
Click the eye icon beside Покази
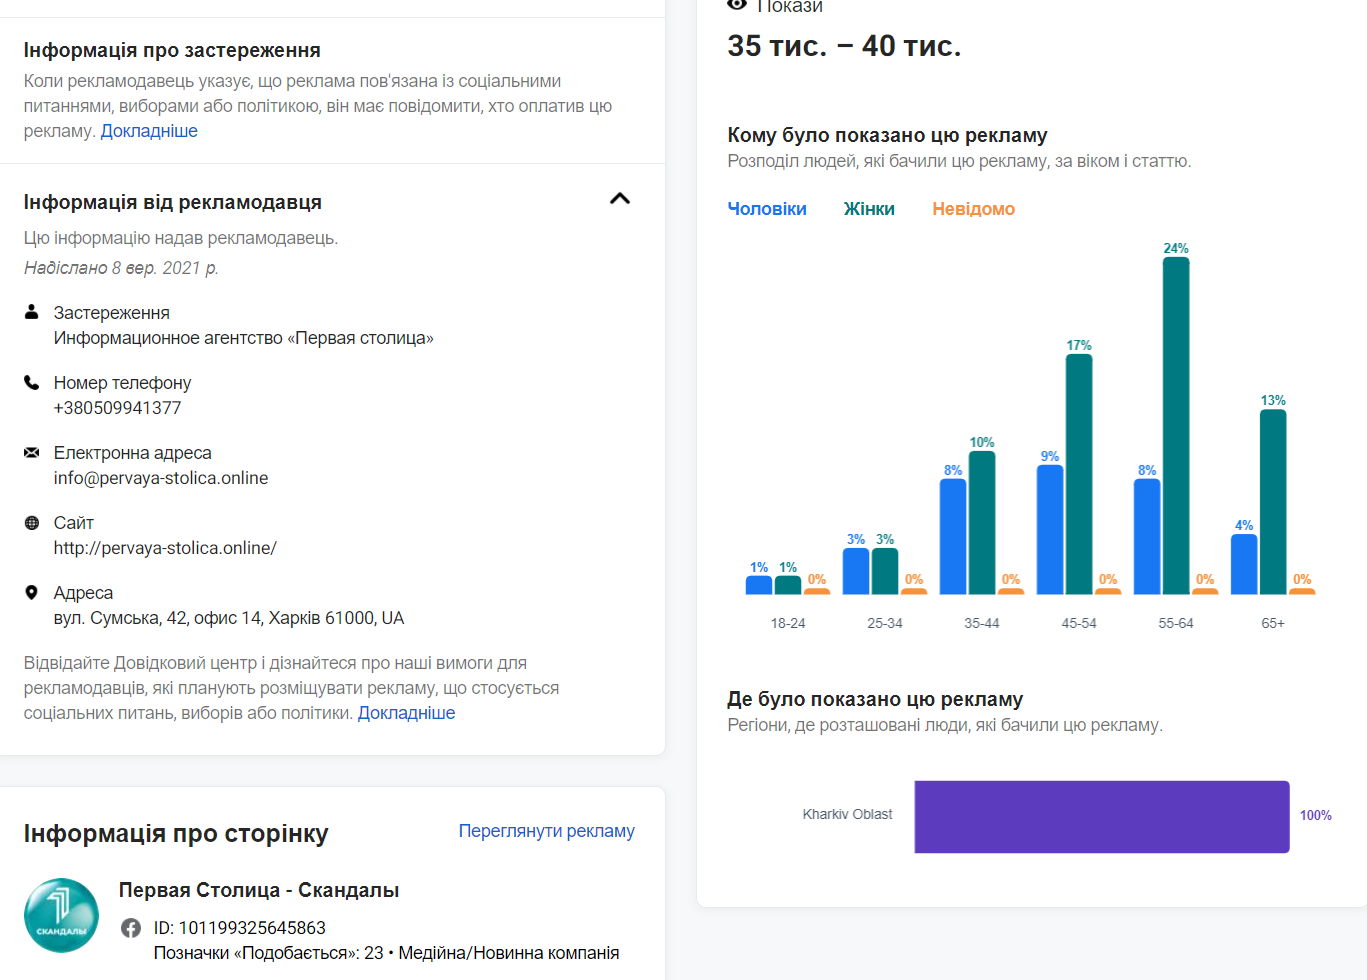(x=737, y=5)
